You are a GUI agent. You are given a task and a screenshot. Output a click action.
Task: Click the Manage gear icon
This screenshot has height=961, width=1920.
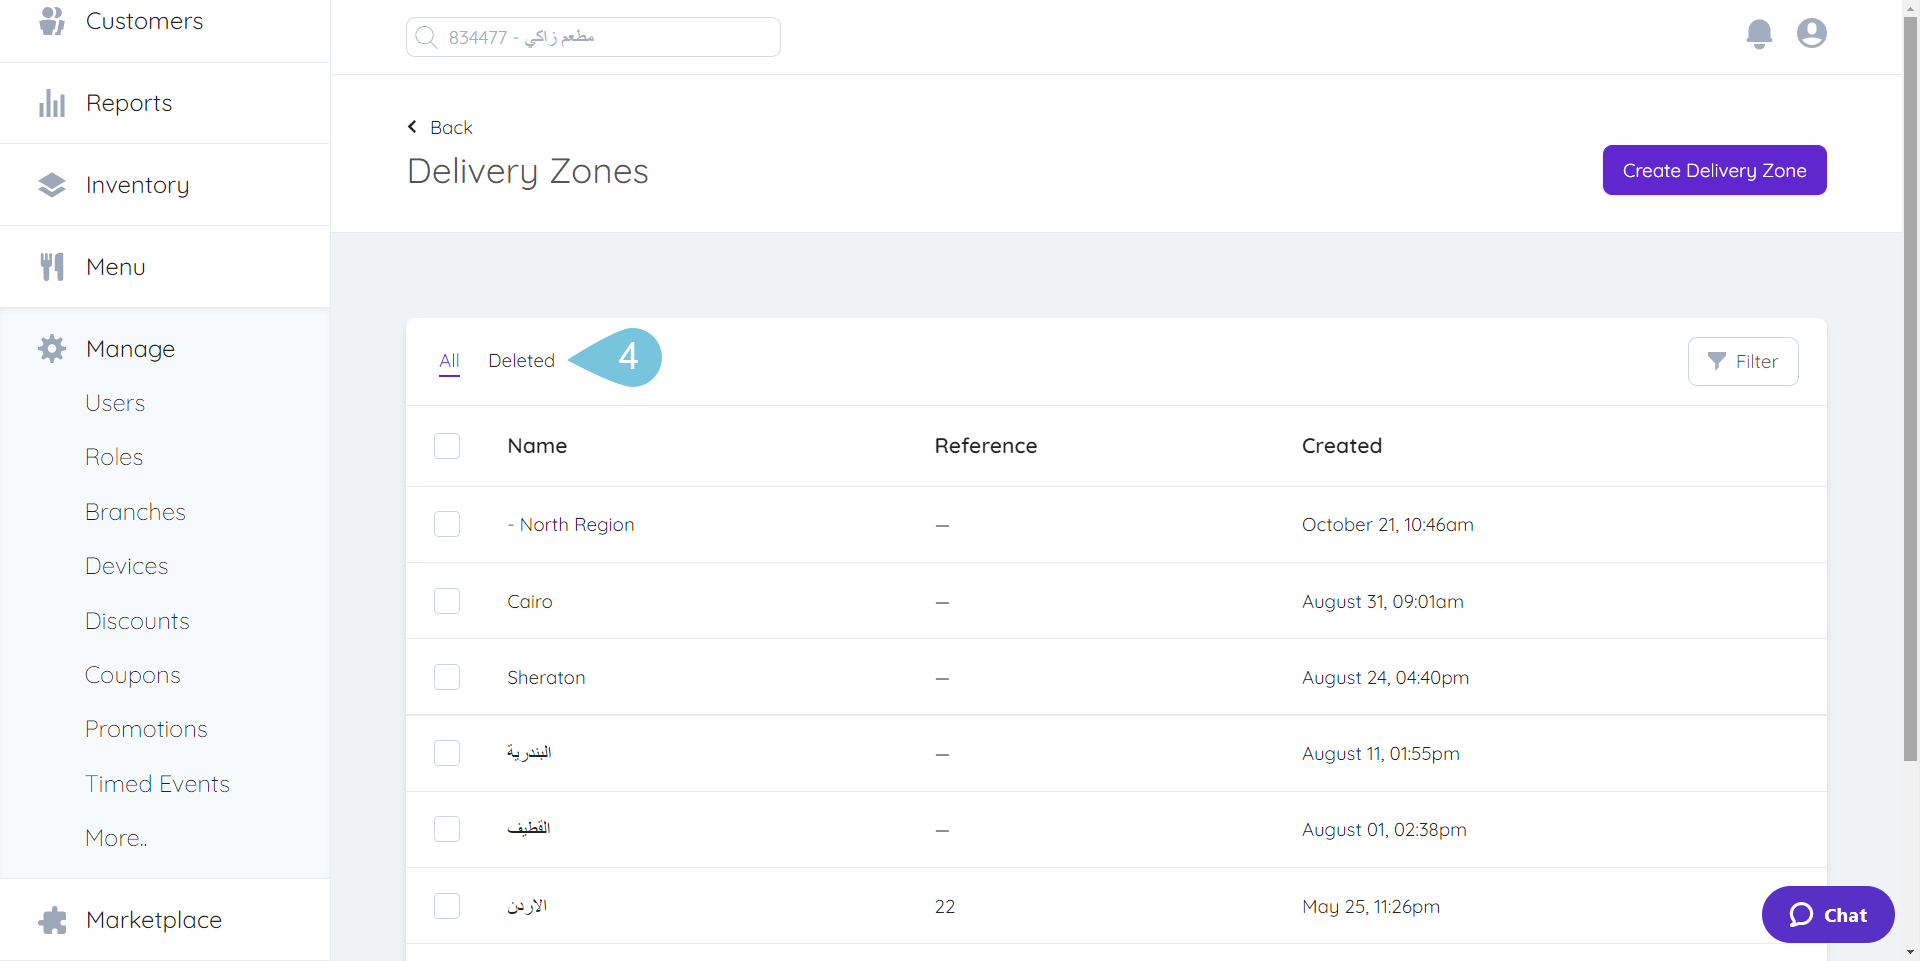[x=51, y=348]
